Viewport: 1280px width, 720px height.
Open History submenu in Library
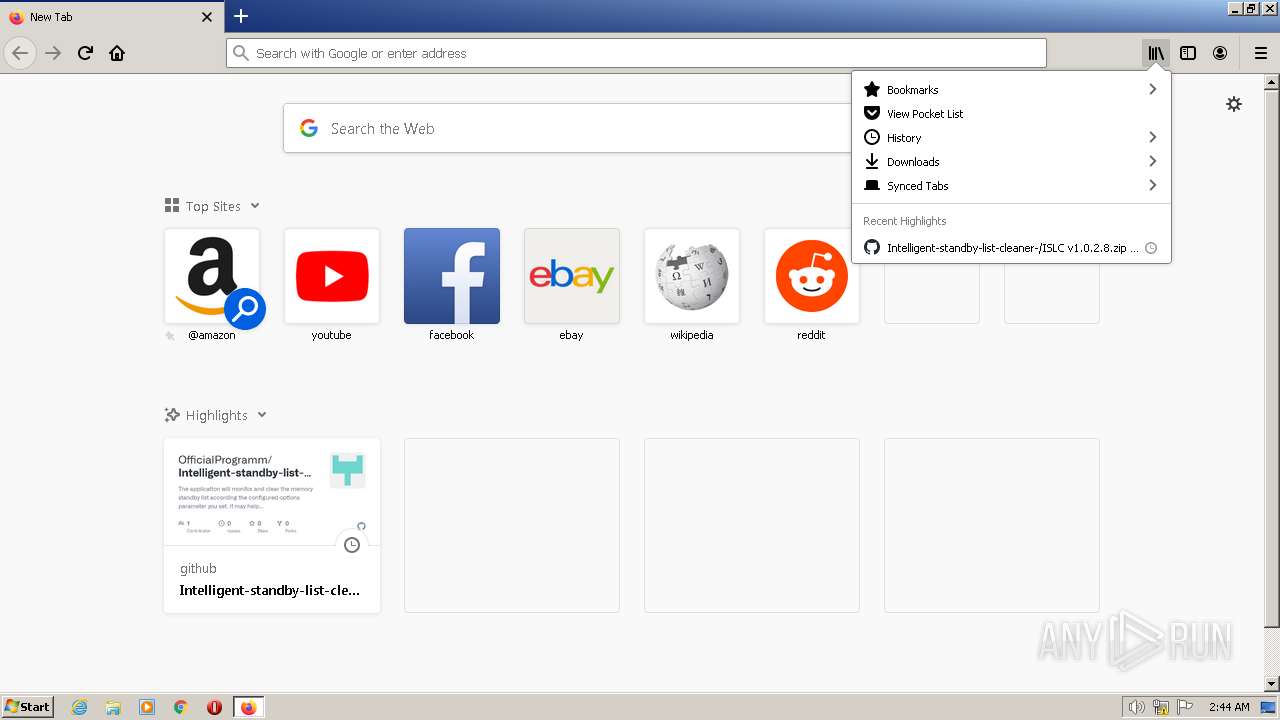click(1011, 137)
